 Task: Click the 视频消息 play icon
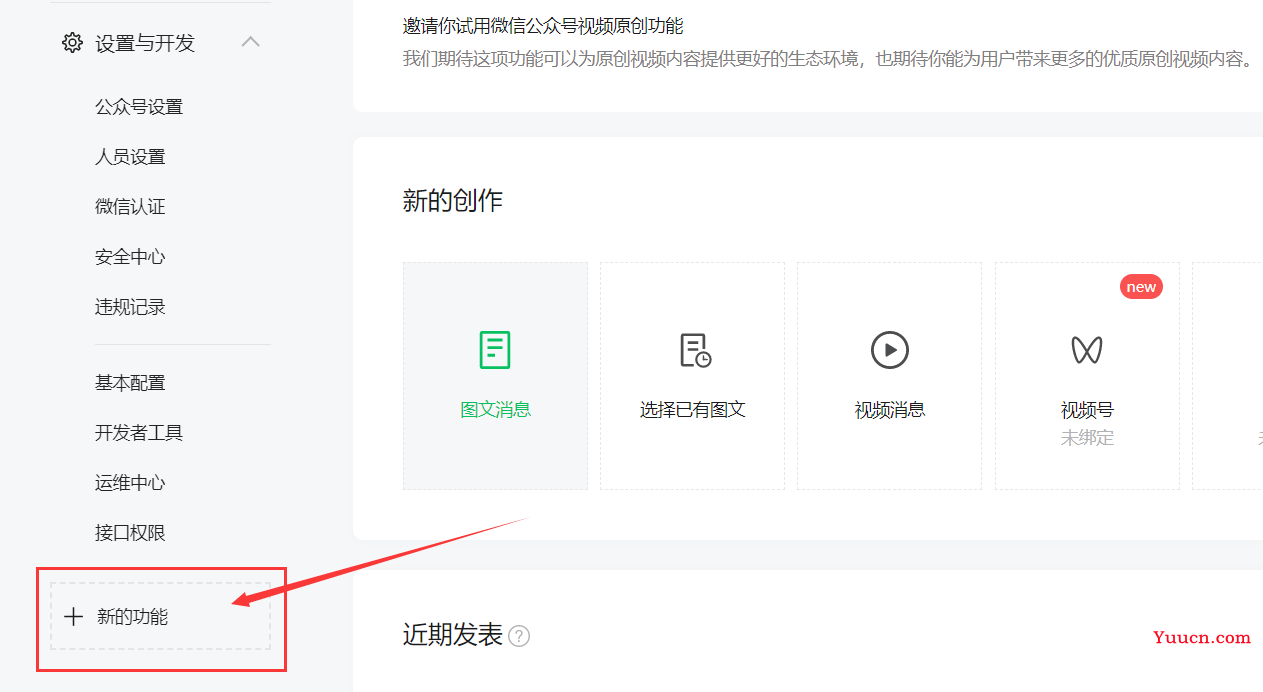pyautogui.click(x=890, y=350)
